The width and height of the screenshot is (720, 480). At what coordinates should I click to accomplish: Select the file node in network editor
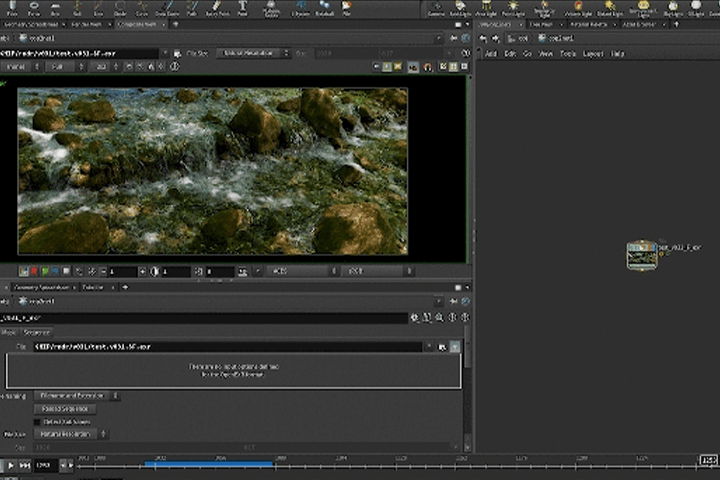click(x=641, y=255)
